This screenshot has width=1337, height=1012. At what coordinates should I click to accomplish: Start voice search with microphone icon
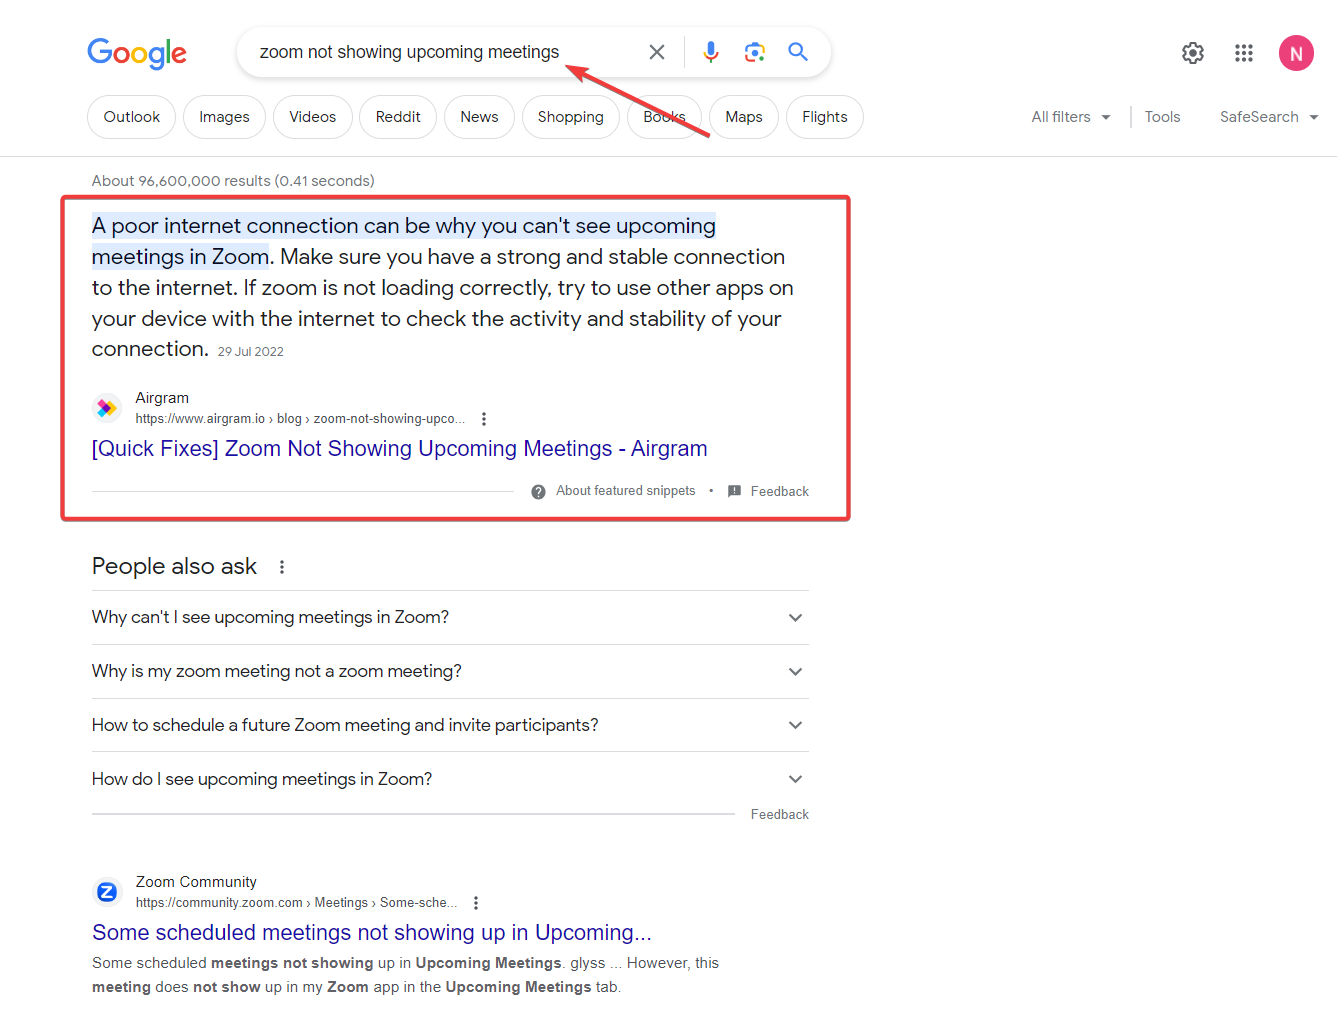pyautogui.click(x=711, y=52)
